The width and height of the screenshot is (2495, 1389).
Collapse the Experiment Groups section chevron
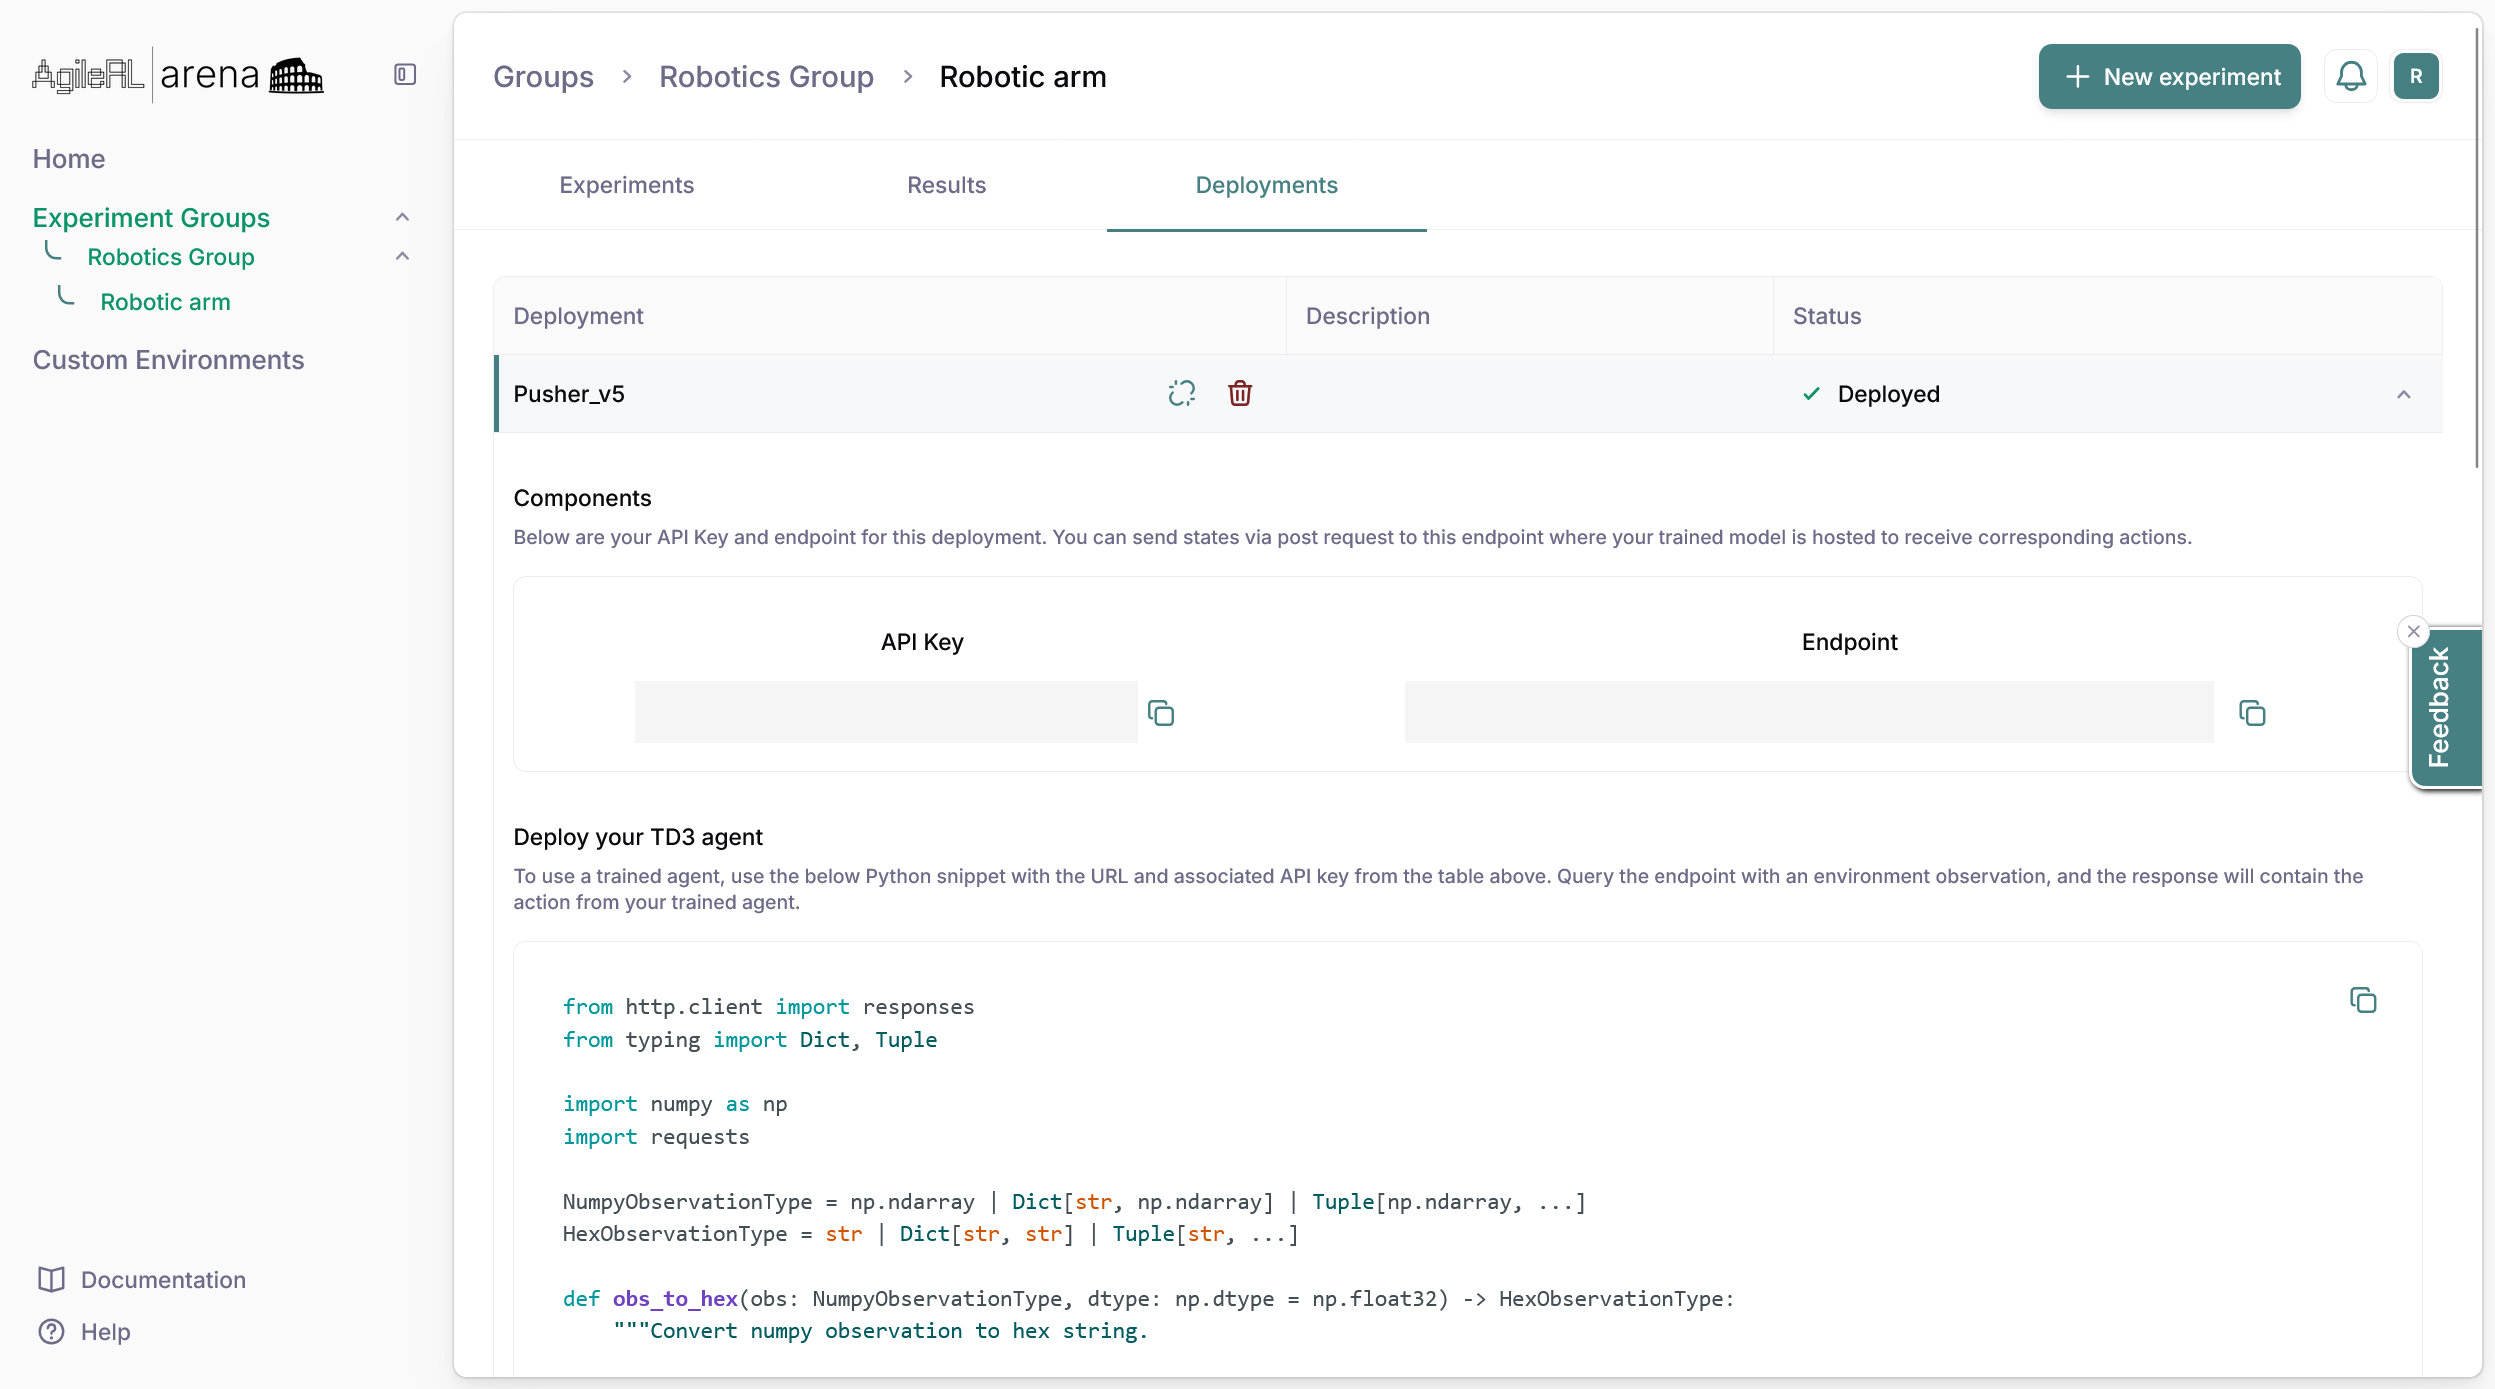click(x=402, y=217)
